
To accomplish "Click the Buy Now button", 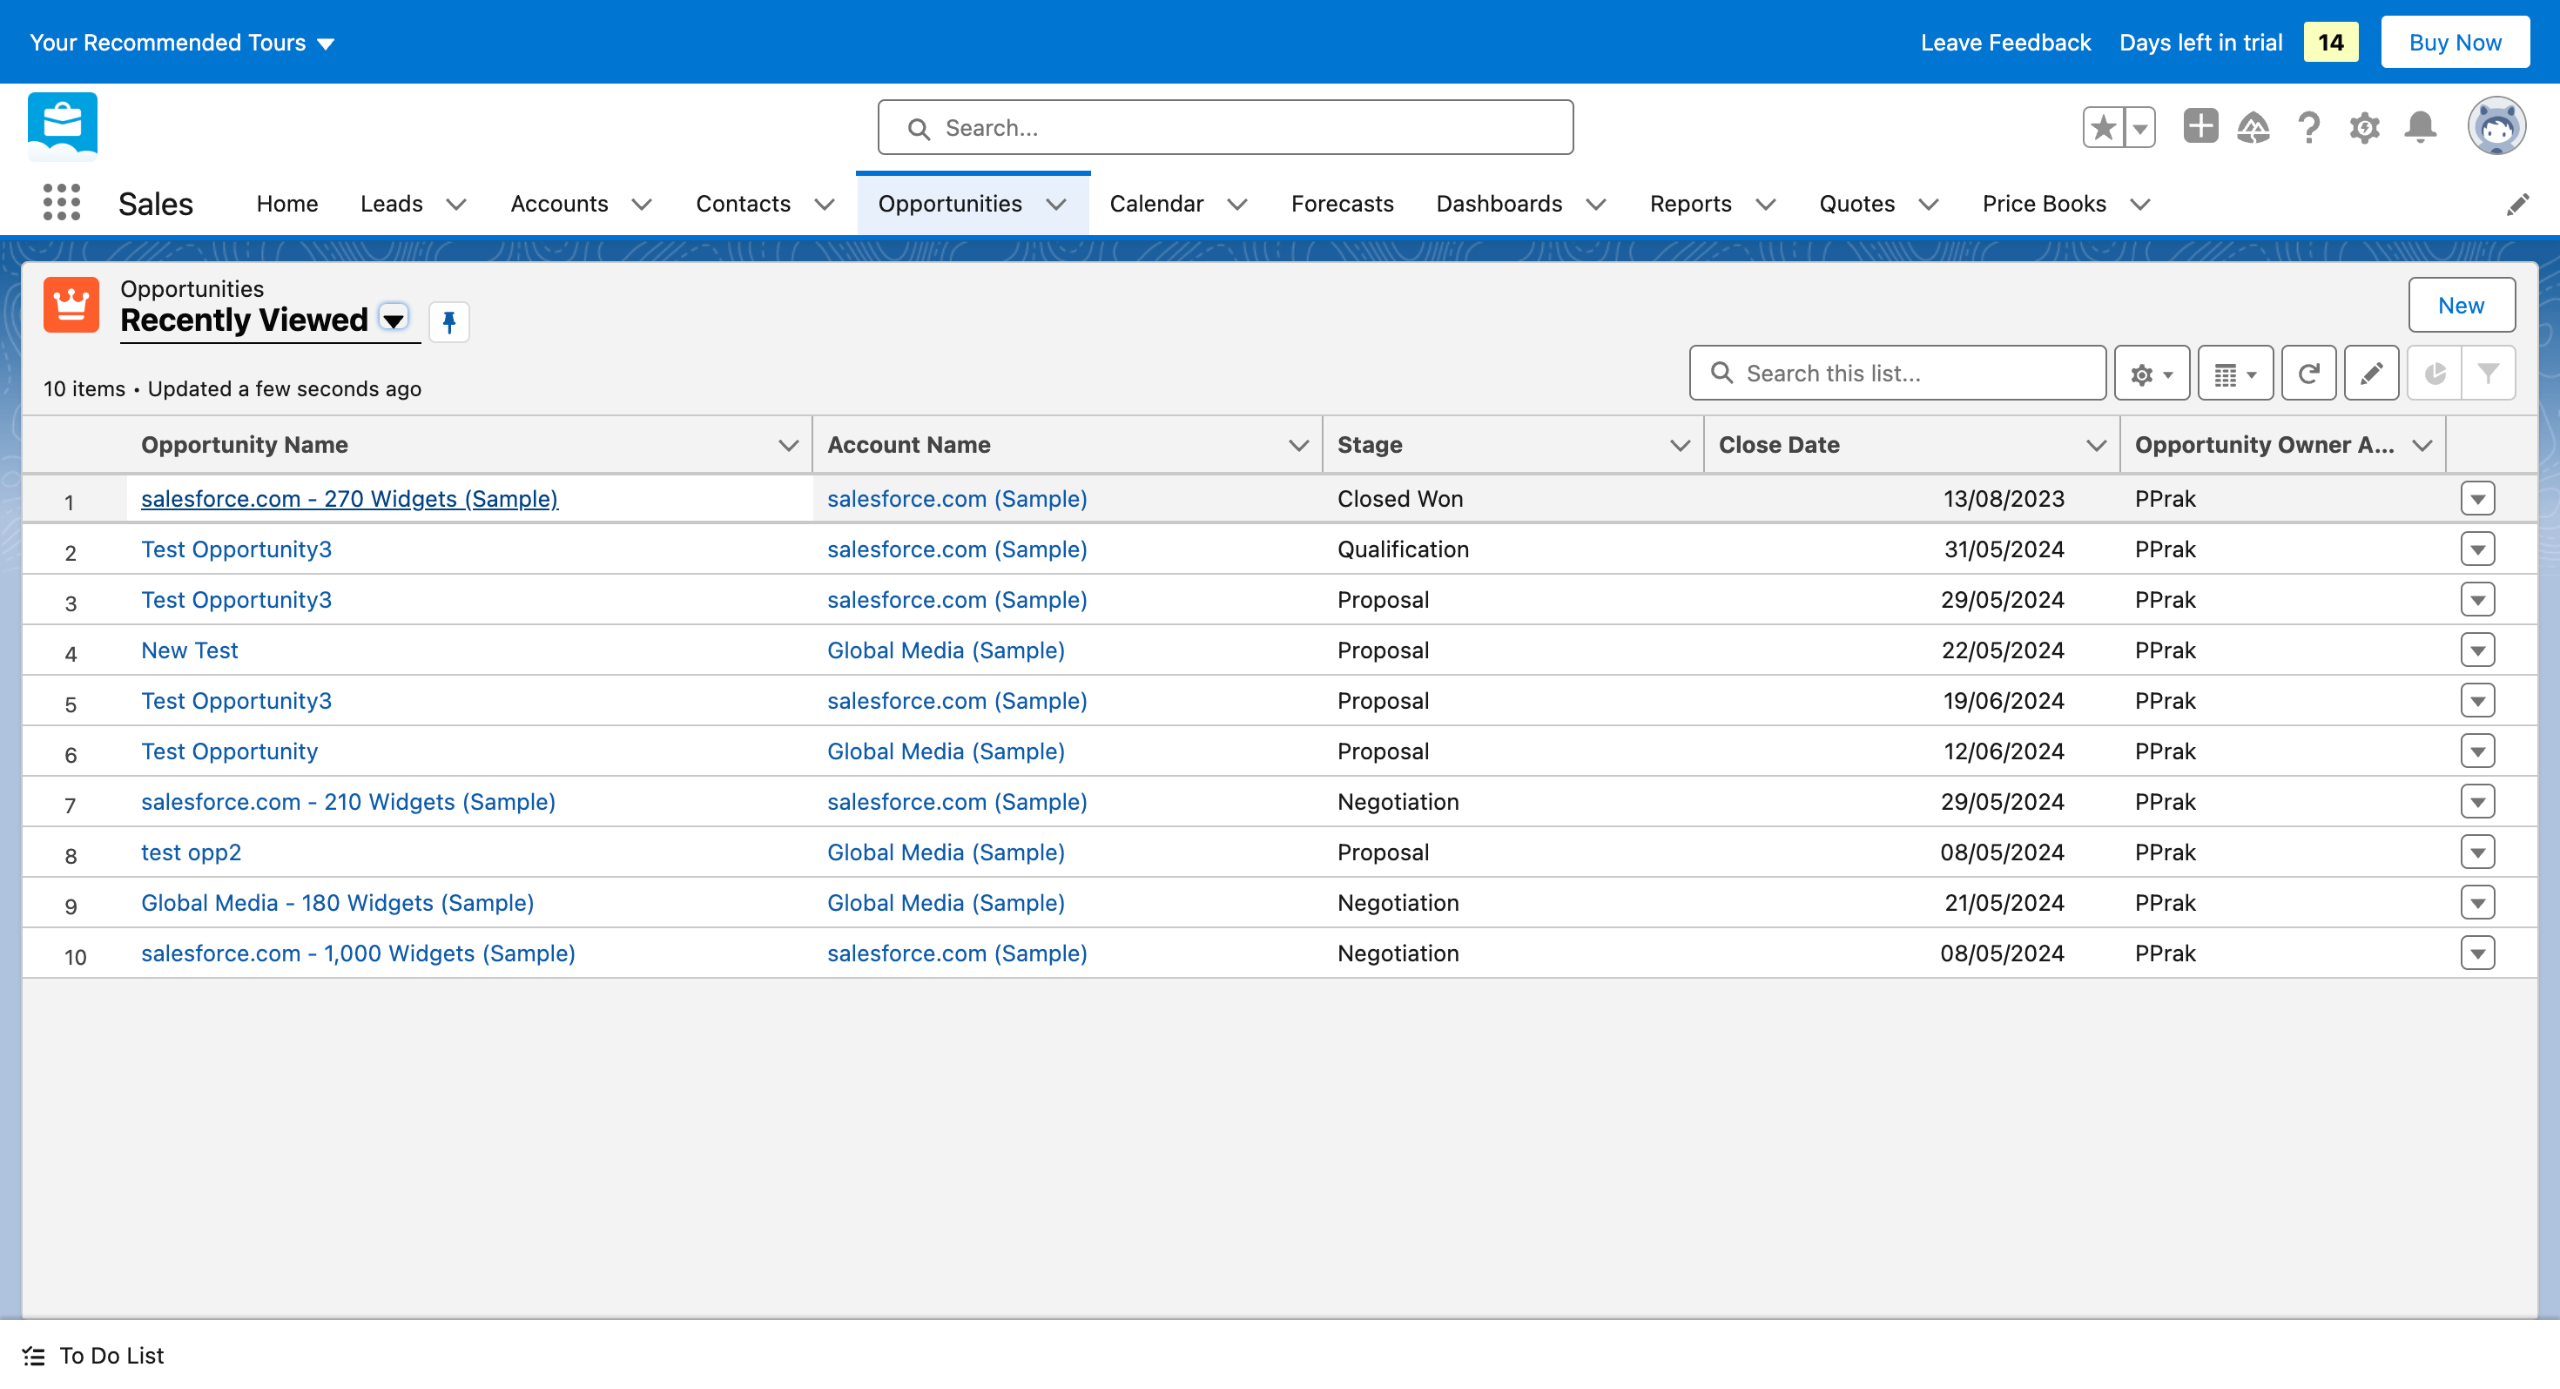I will coord(2455,42).
